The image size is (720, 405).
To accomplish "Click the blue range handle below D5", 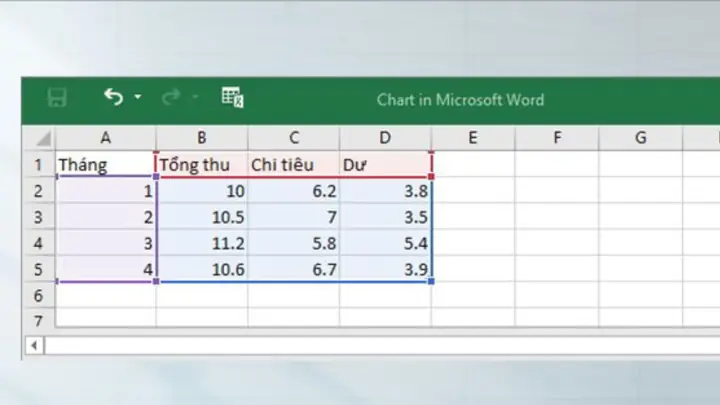I will pyautogui.click(x=431, y=281).
